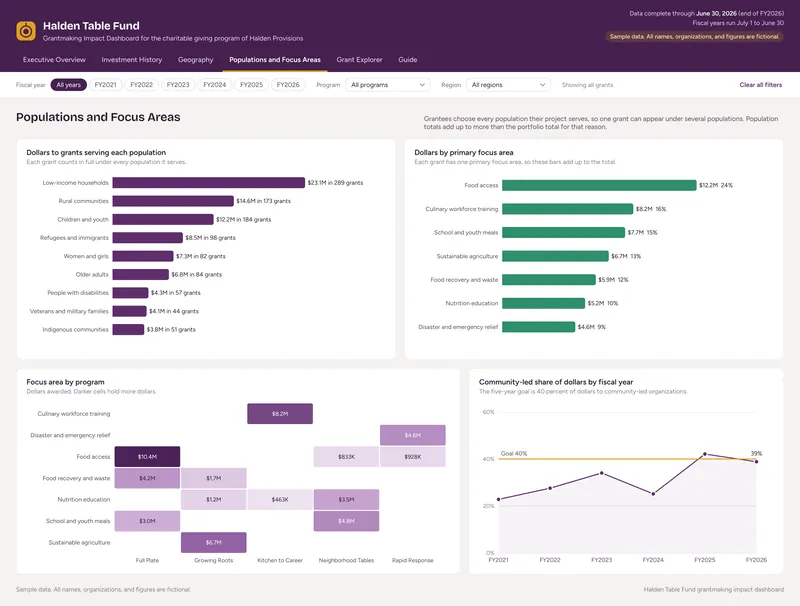Go to the Guide tab
The width and height of the screenshot is (800, 606).
408,60
